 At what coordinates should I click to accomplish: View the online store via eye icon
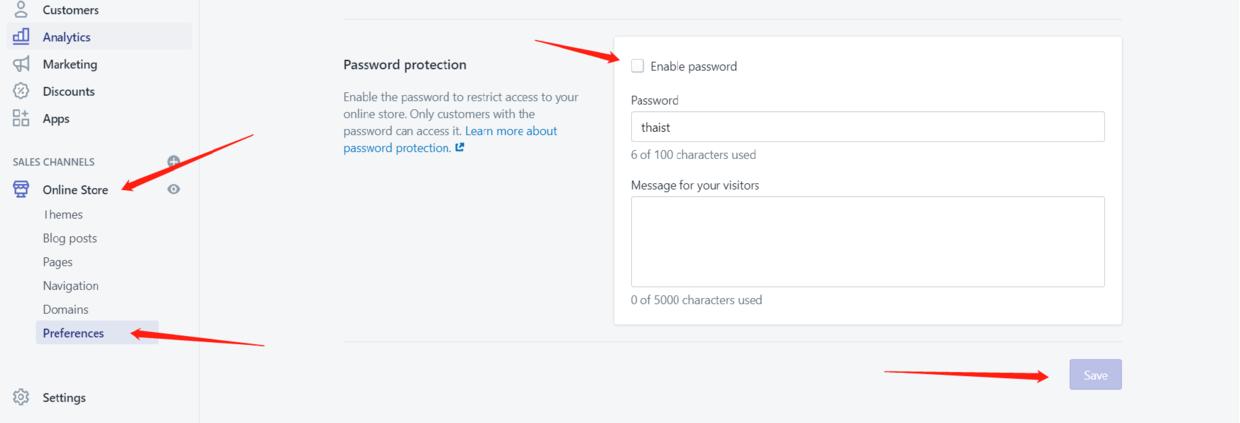pyautogui.click(x=174, y=189)
